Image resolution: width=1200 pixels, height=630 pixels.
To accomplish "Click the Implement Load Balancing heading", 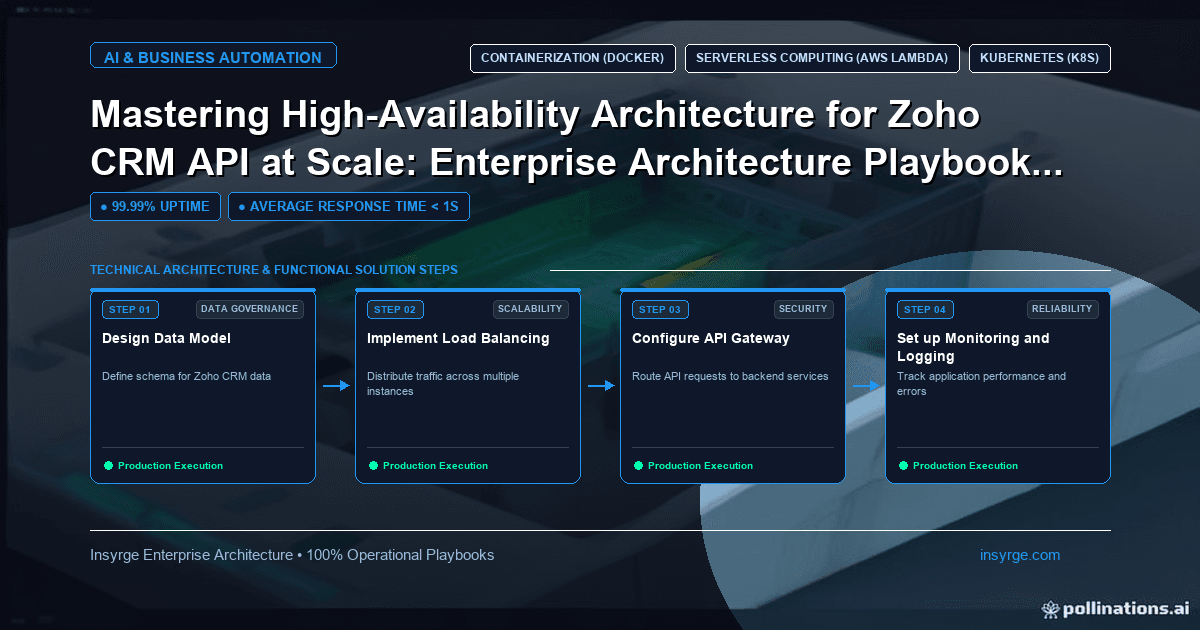I will (458, 338).
